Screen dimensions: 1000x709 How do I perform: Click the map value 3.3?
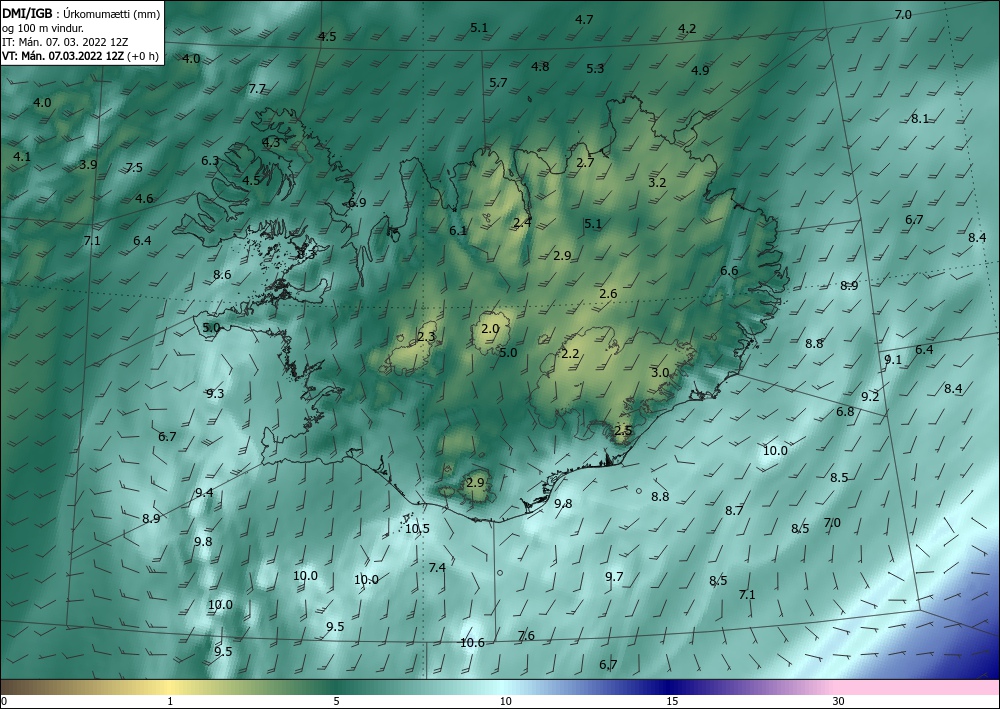point(306,254)
